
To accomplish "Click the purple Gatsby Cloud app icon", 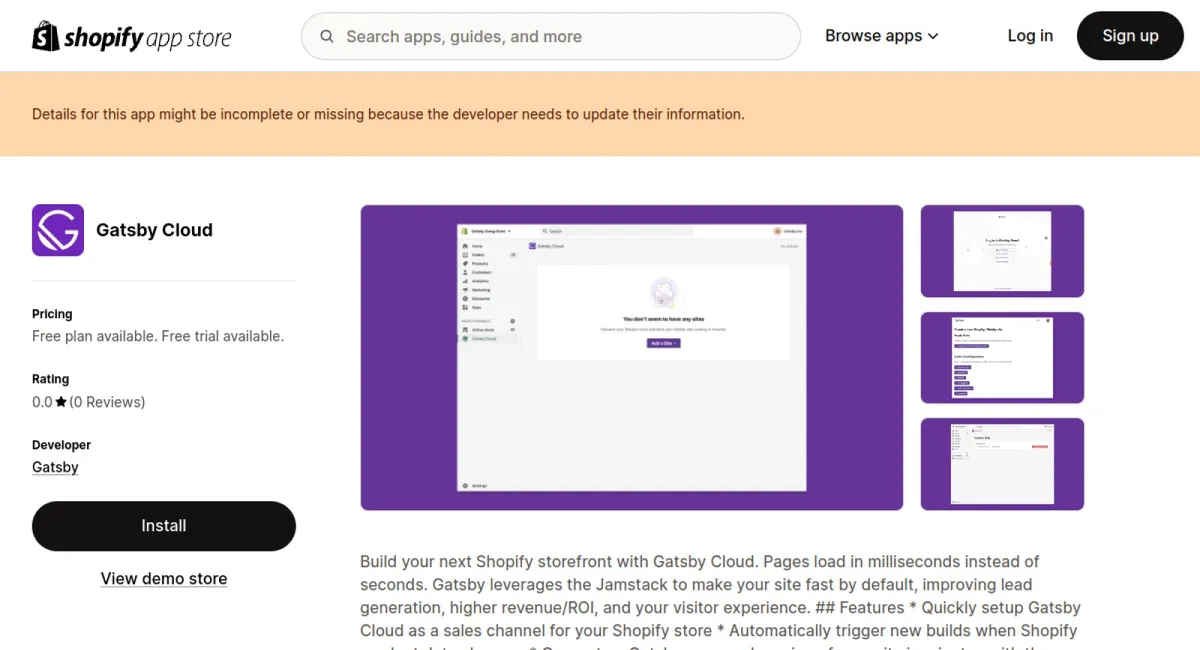I will (x=58, y=230).
